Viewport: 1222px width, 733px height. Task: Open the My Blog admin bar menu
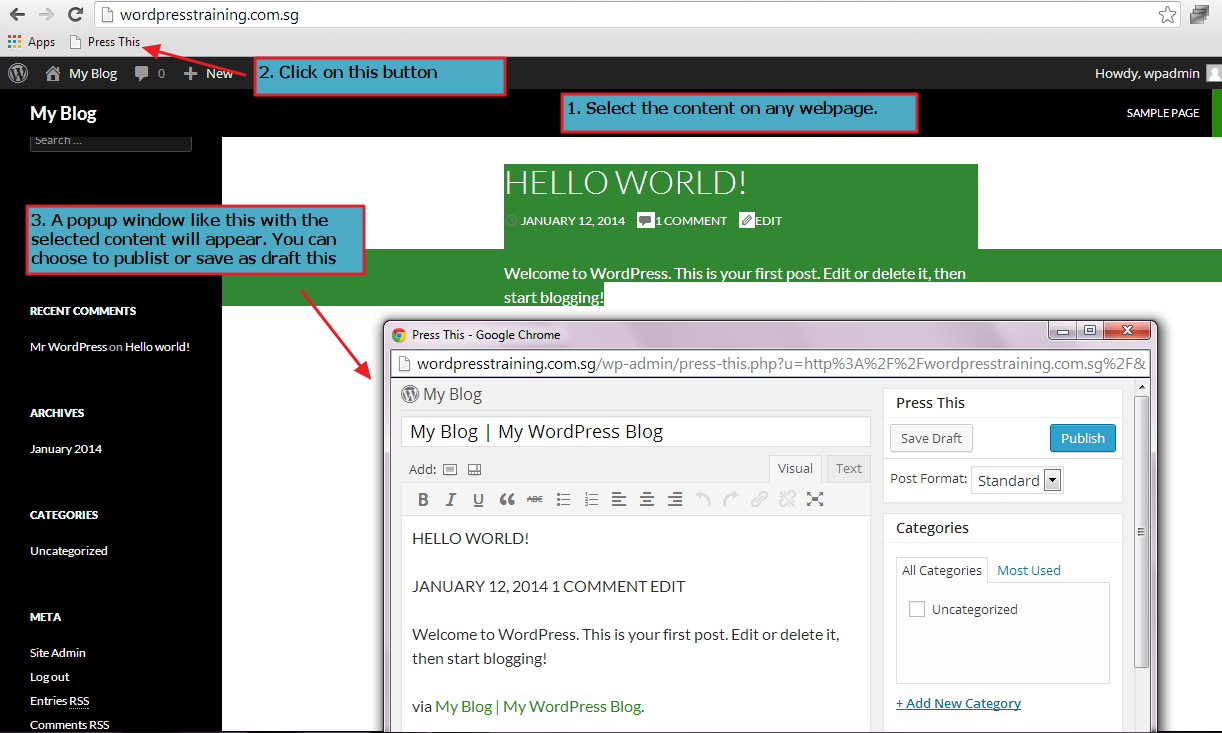[x=81, y=73]
